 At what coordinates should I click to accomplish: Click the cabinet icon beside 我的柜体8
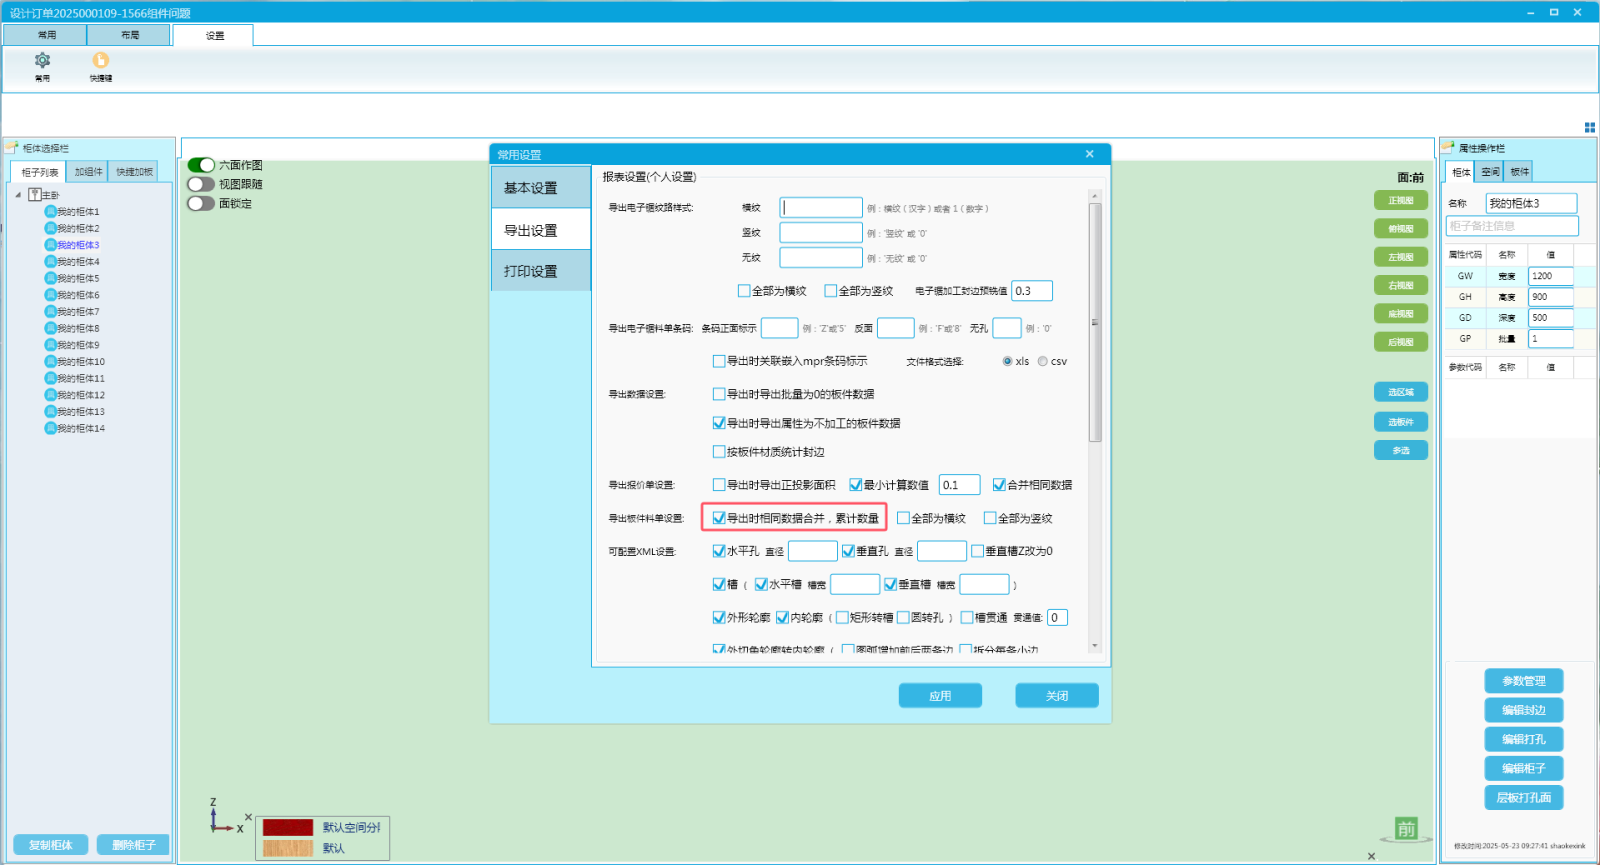coord(50,328)
